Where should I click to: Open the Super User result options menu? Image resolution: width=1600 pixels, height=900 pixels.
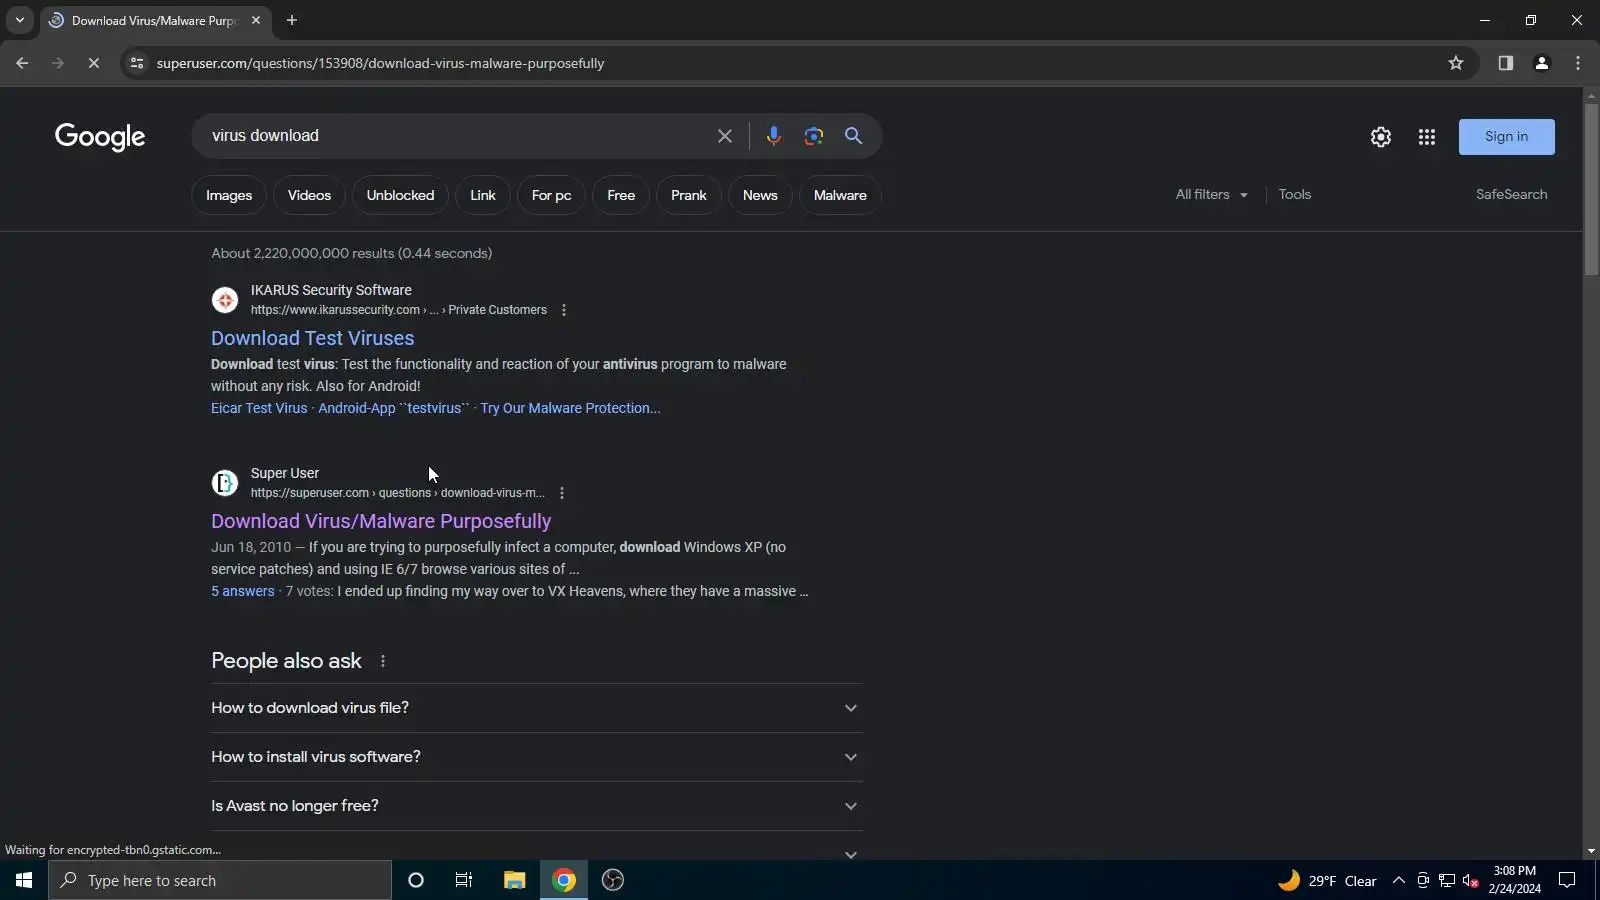point(562,493)
